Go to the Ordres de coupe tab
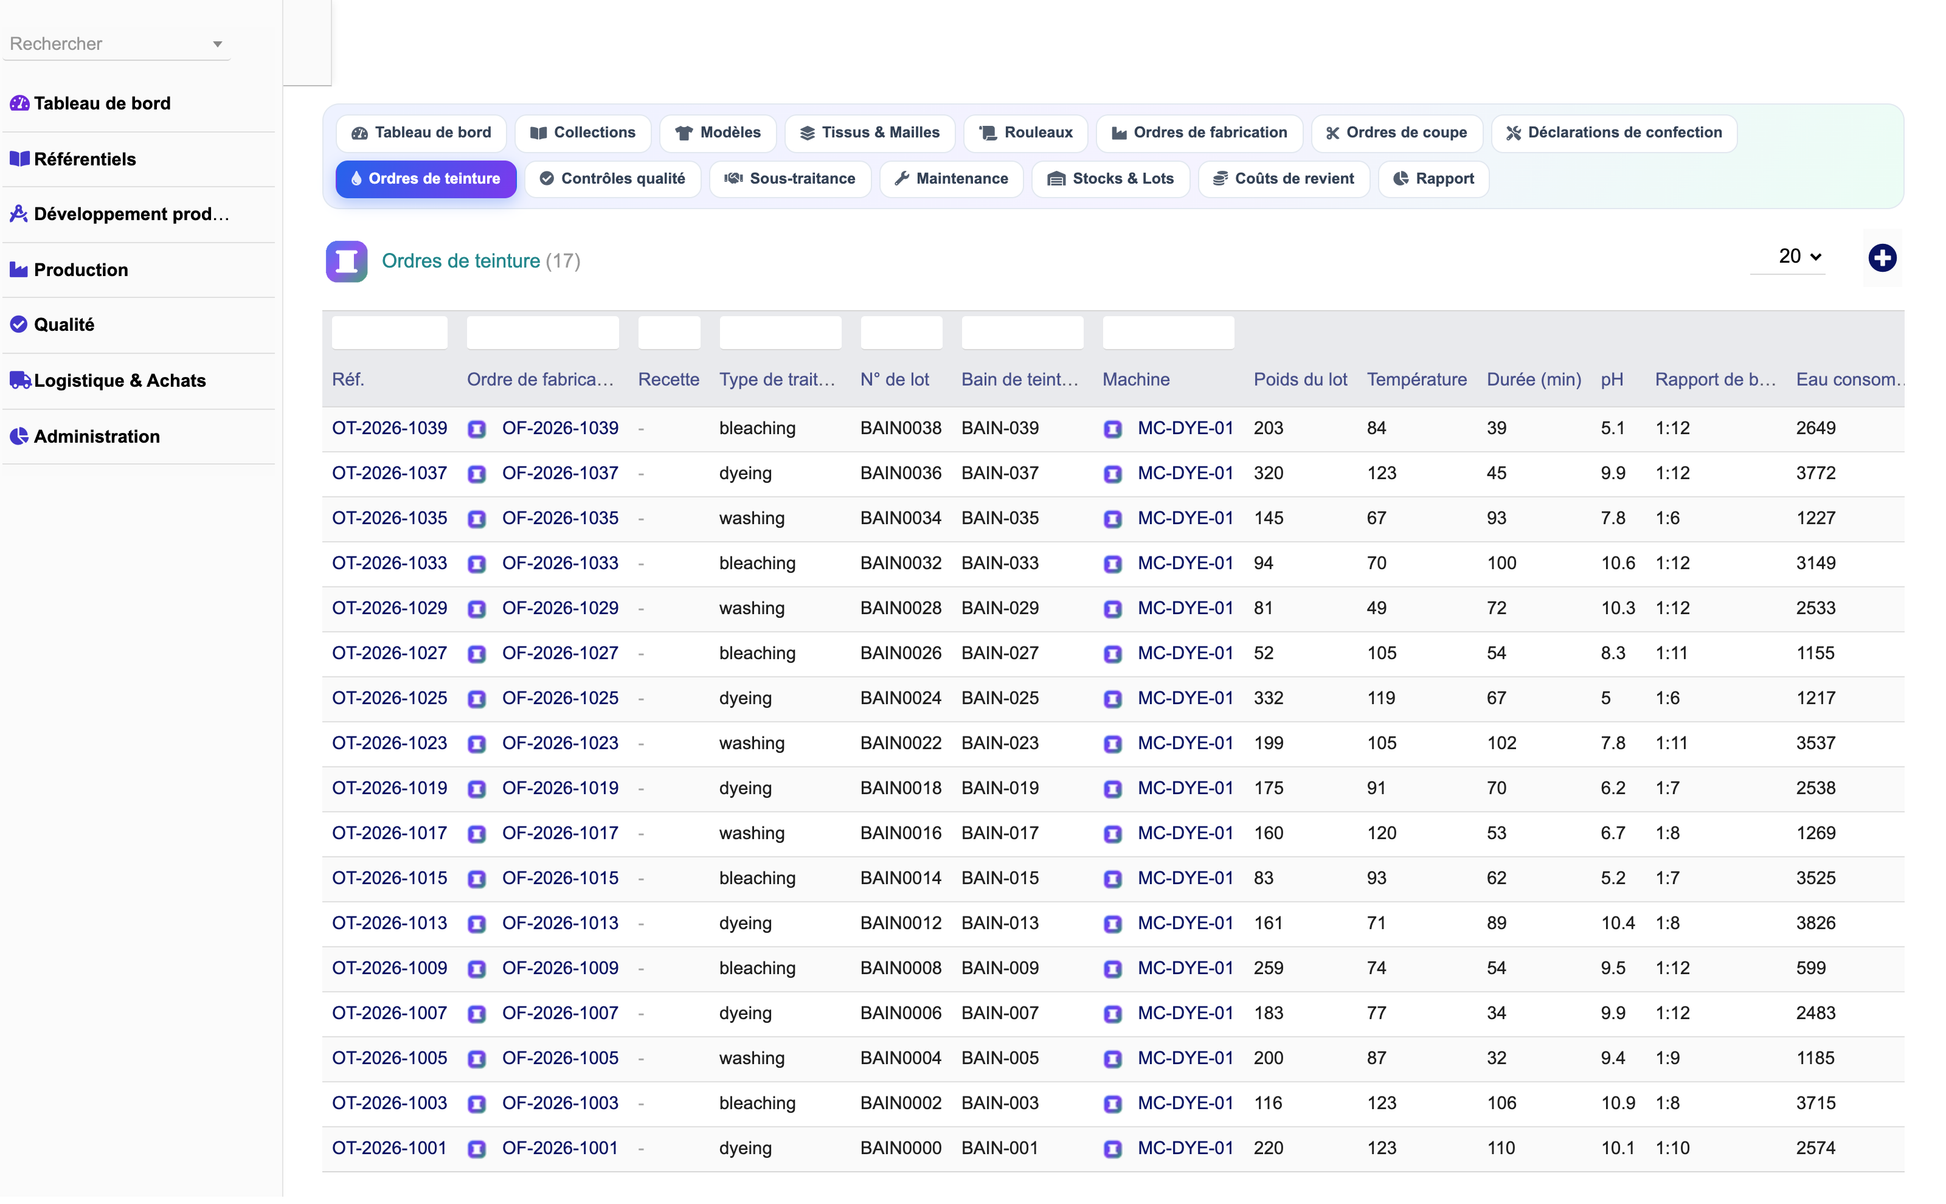Image resolution: width=1946 pixels, height=1204 pixels. click(1396, 133)
